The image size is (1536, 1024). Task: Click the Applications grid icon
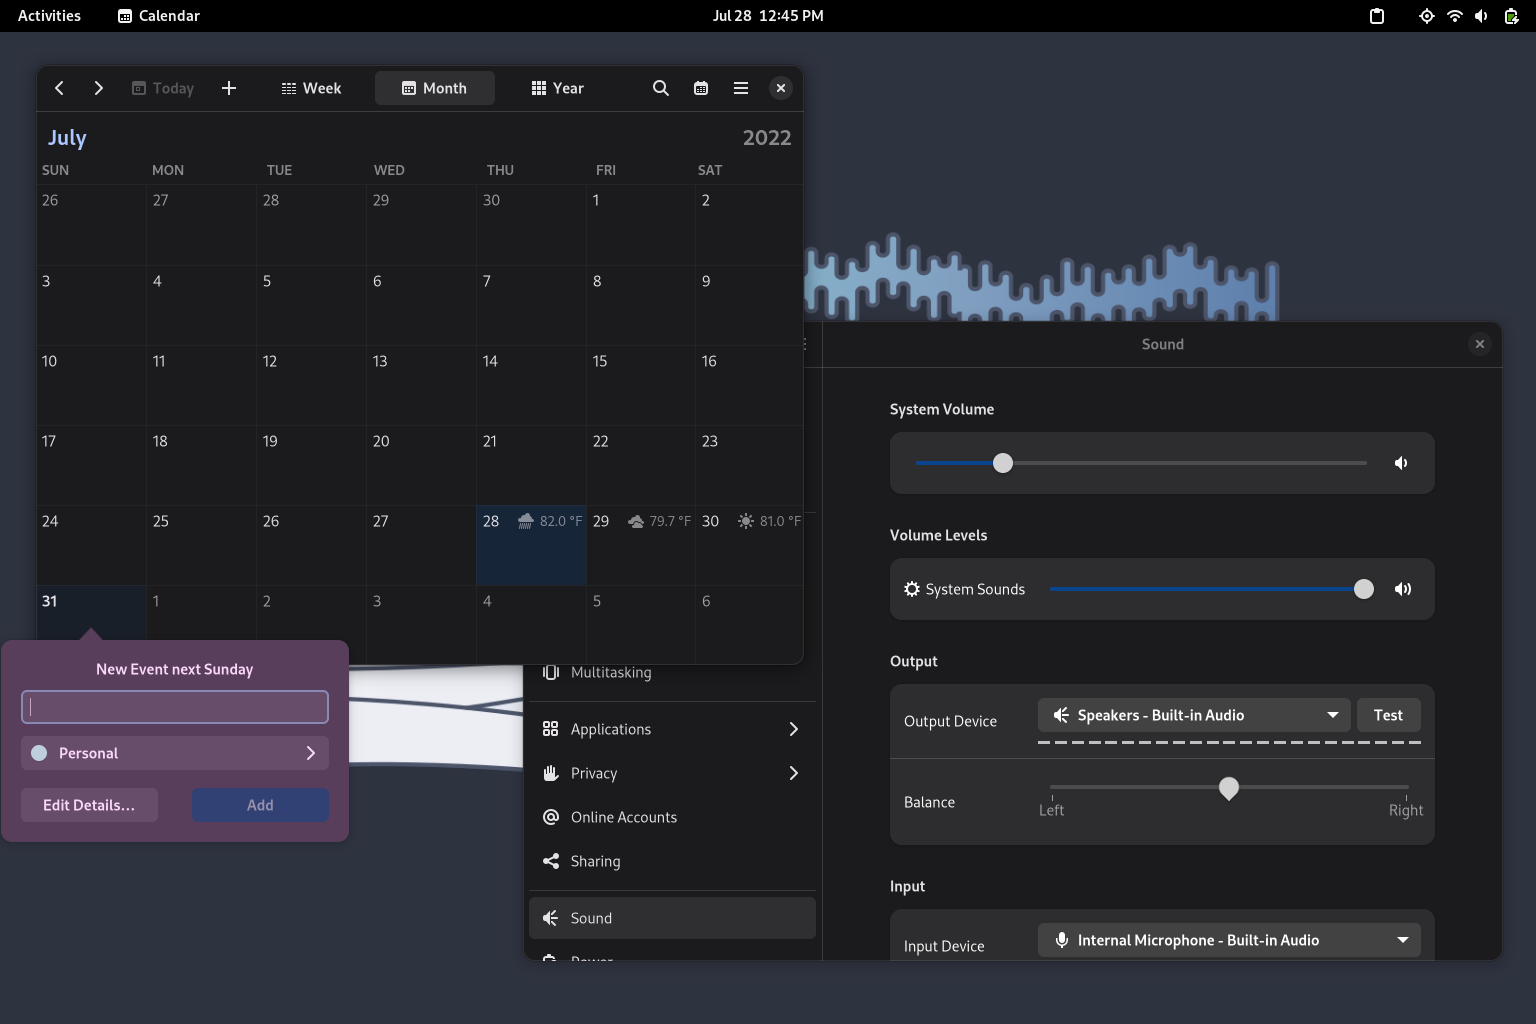click(x=550, y=729)
